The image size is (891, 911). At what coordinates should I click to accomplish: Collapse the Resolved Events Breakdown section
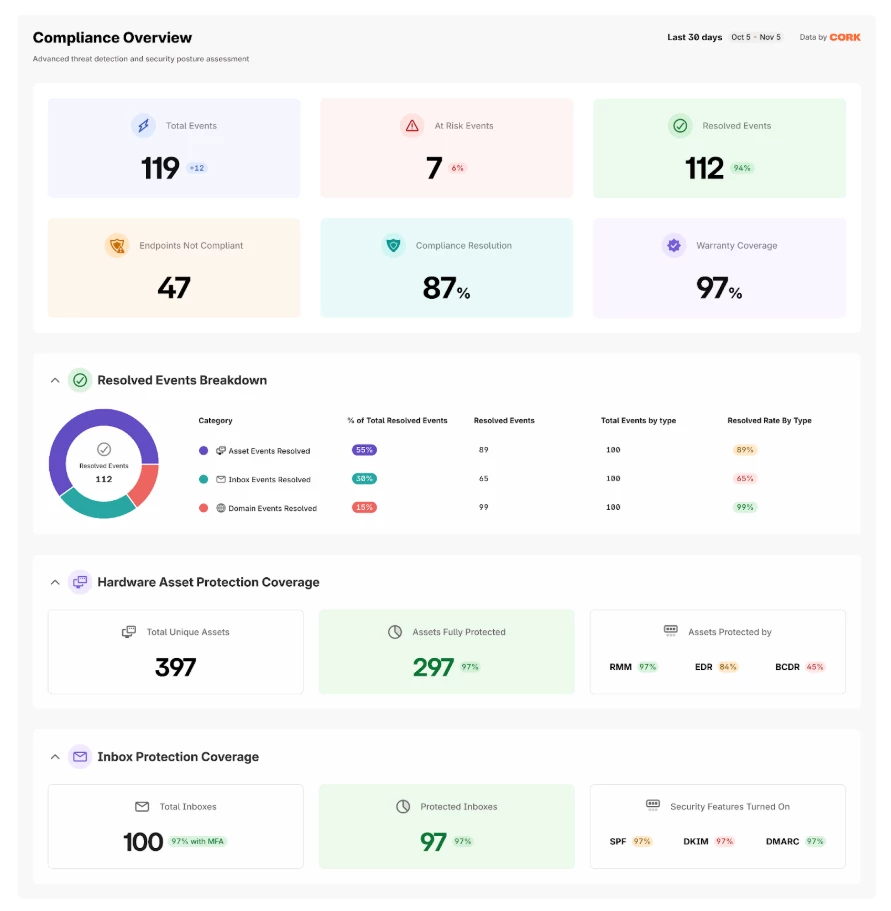(55, 381)
